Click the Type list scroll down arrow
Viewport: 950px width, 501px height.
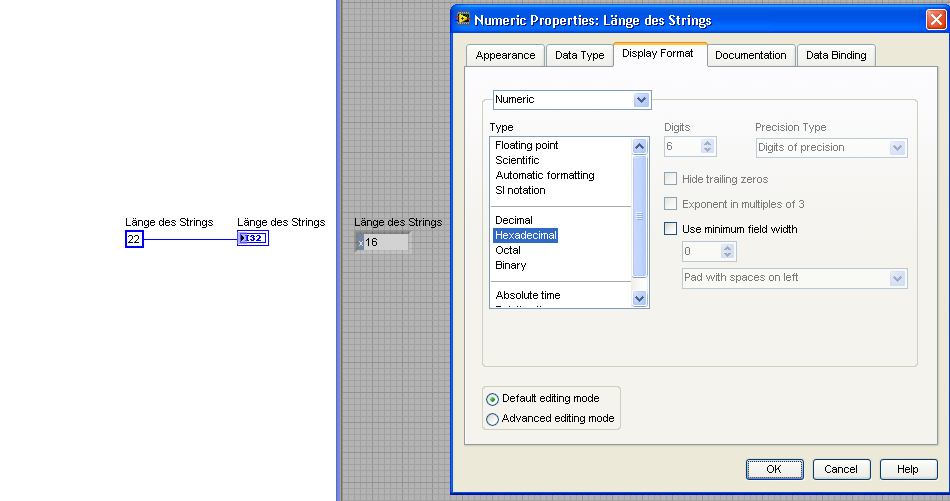pos(639,298)
